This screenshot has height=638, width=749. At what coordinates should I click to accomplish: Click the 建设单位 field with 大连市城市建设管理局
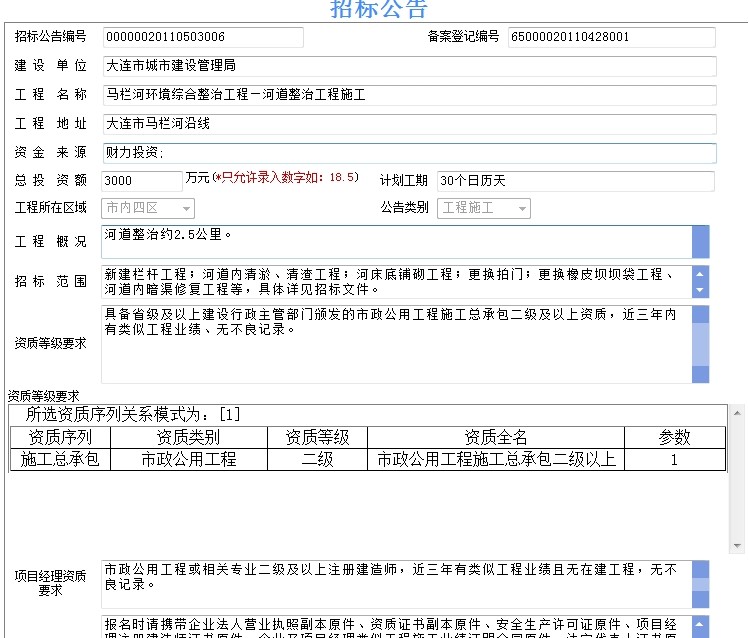tap(409, 66)
